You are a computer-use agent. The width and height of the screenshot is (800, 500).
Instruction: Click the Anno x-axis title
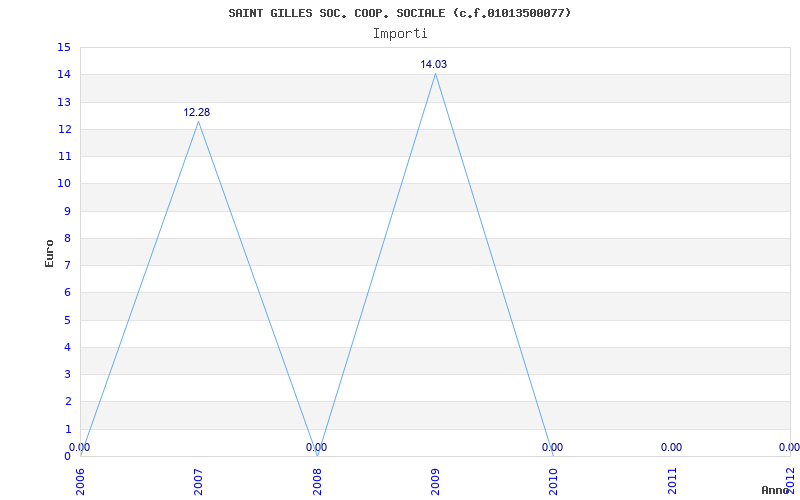776,490
